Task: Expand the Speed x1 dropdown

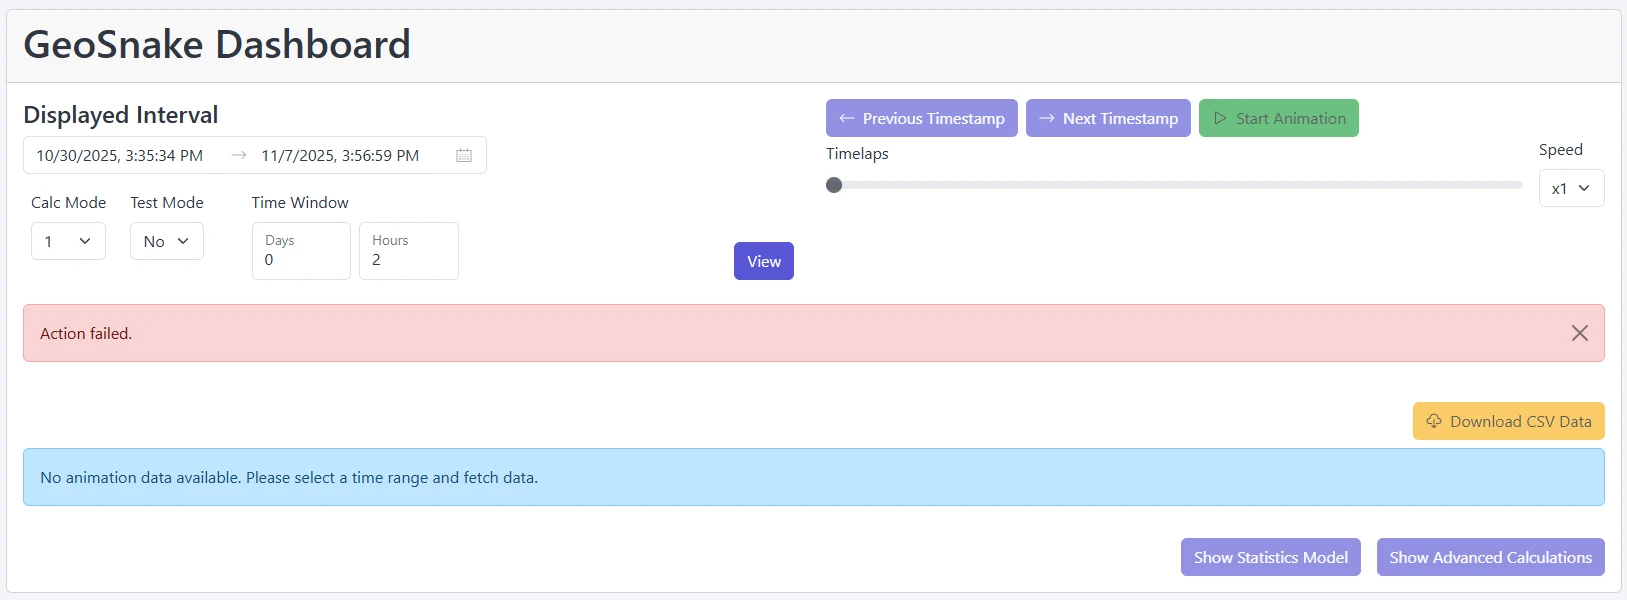Action: click(1570, 188)
